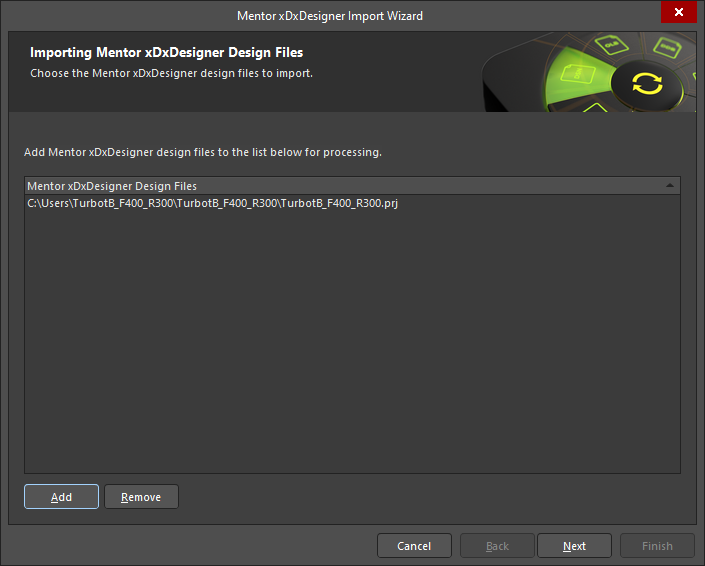Cancel the import wizard

[414, 546]
